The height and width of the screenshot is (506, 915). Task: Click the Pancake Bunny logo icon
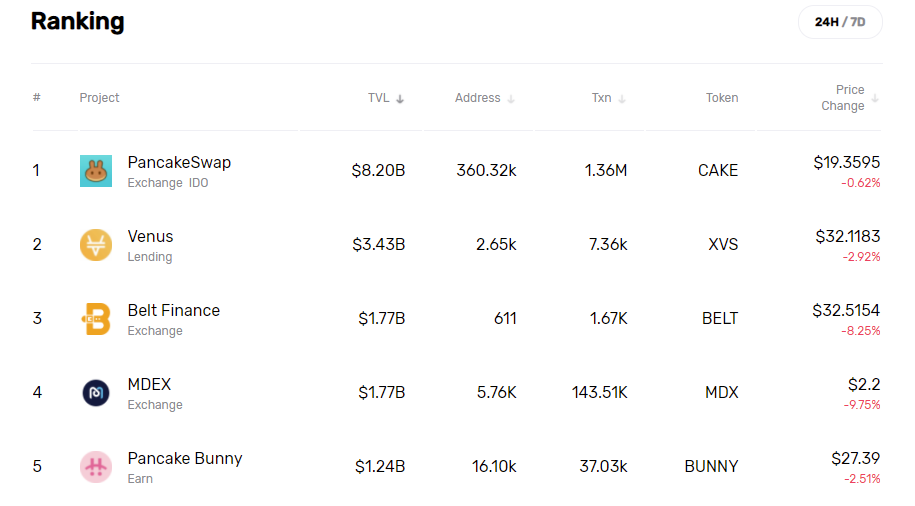[x=96, y=467]
